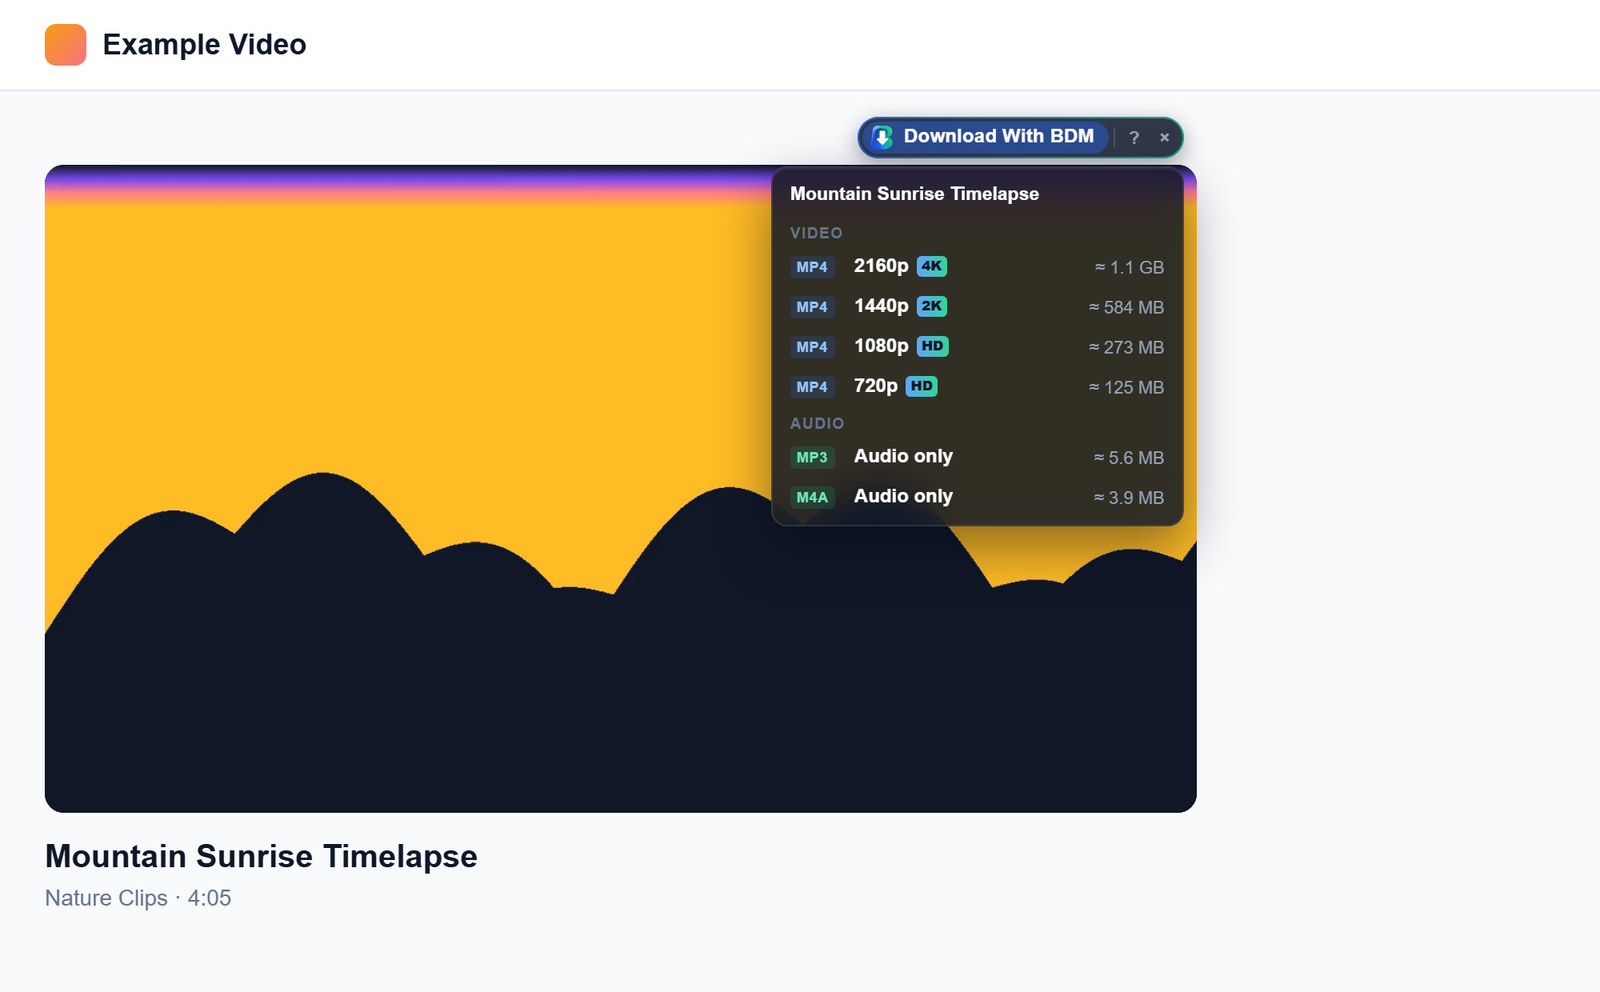Click the ≈ 584 MB size value
Screen dimensions: 1600x992
(1126, 307)
